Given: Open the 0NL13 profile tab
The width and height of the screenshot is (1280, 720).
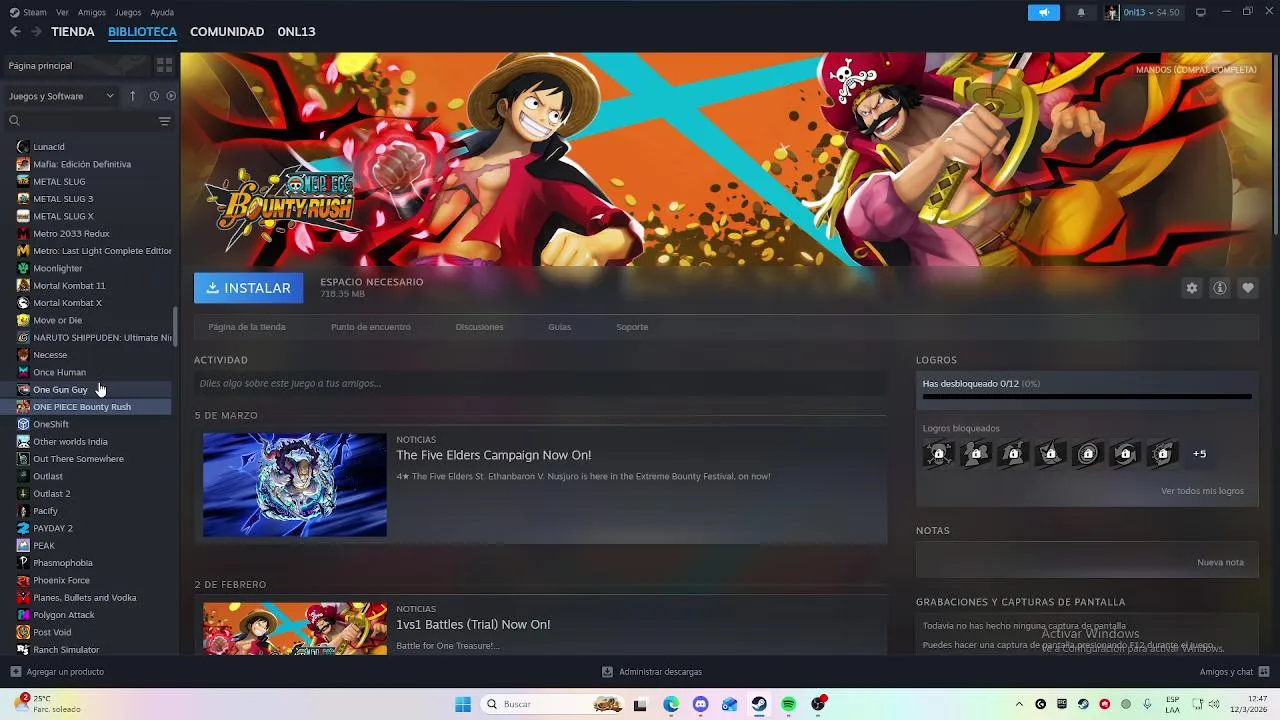Looking at the screenshot, I should [297, 32].
